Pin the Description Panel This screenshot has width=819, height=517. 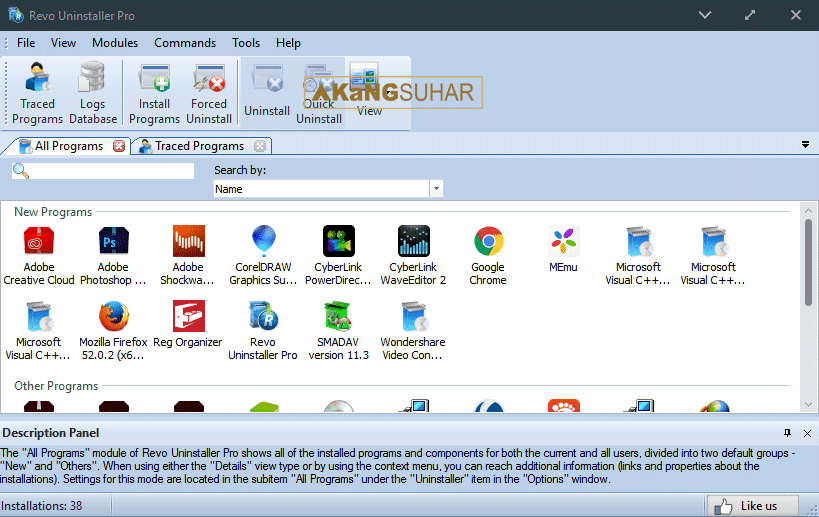coord(787,433)
